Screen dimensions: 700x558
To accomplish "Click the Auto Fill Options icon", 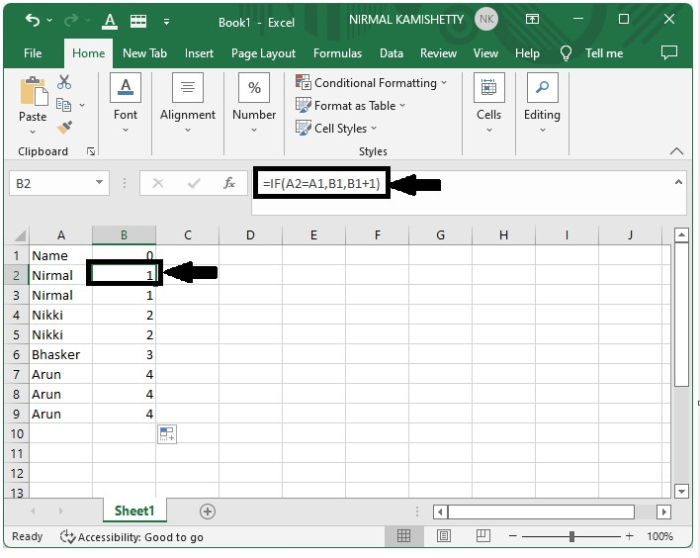I will tap(167, 434).
